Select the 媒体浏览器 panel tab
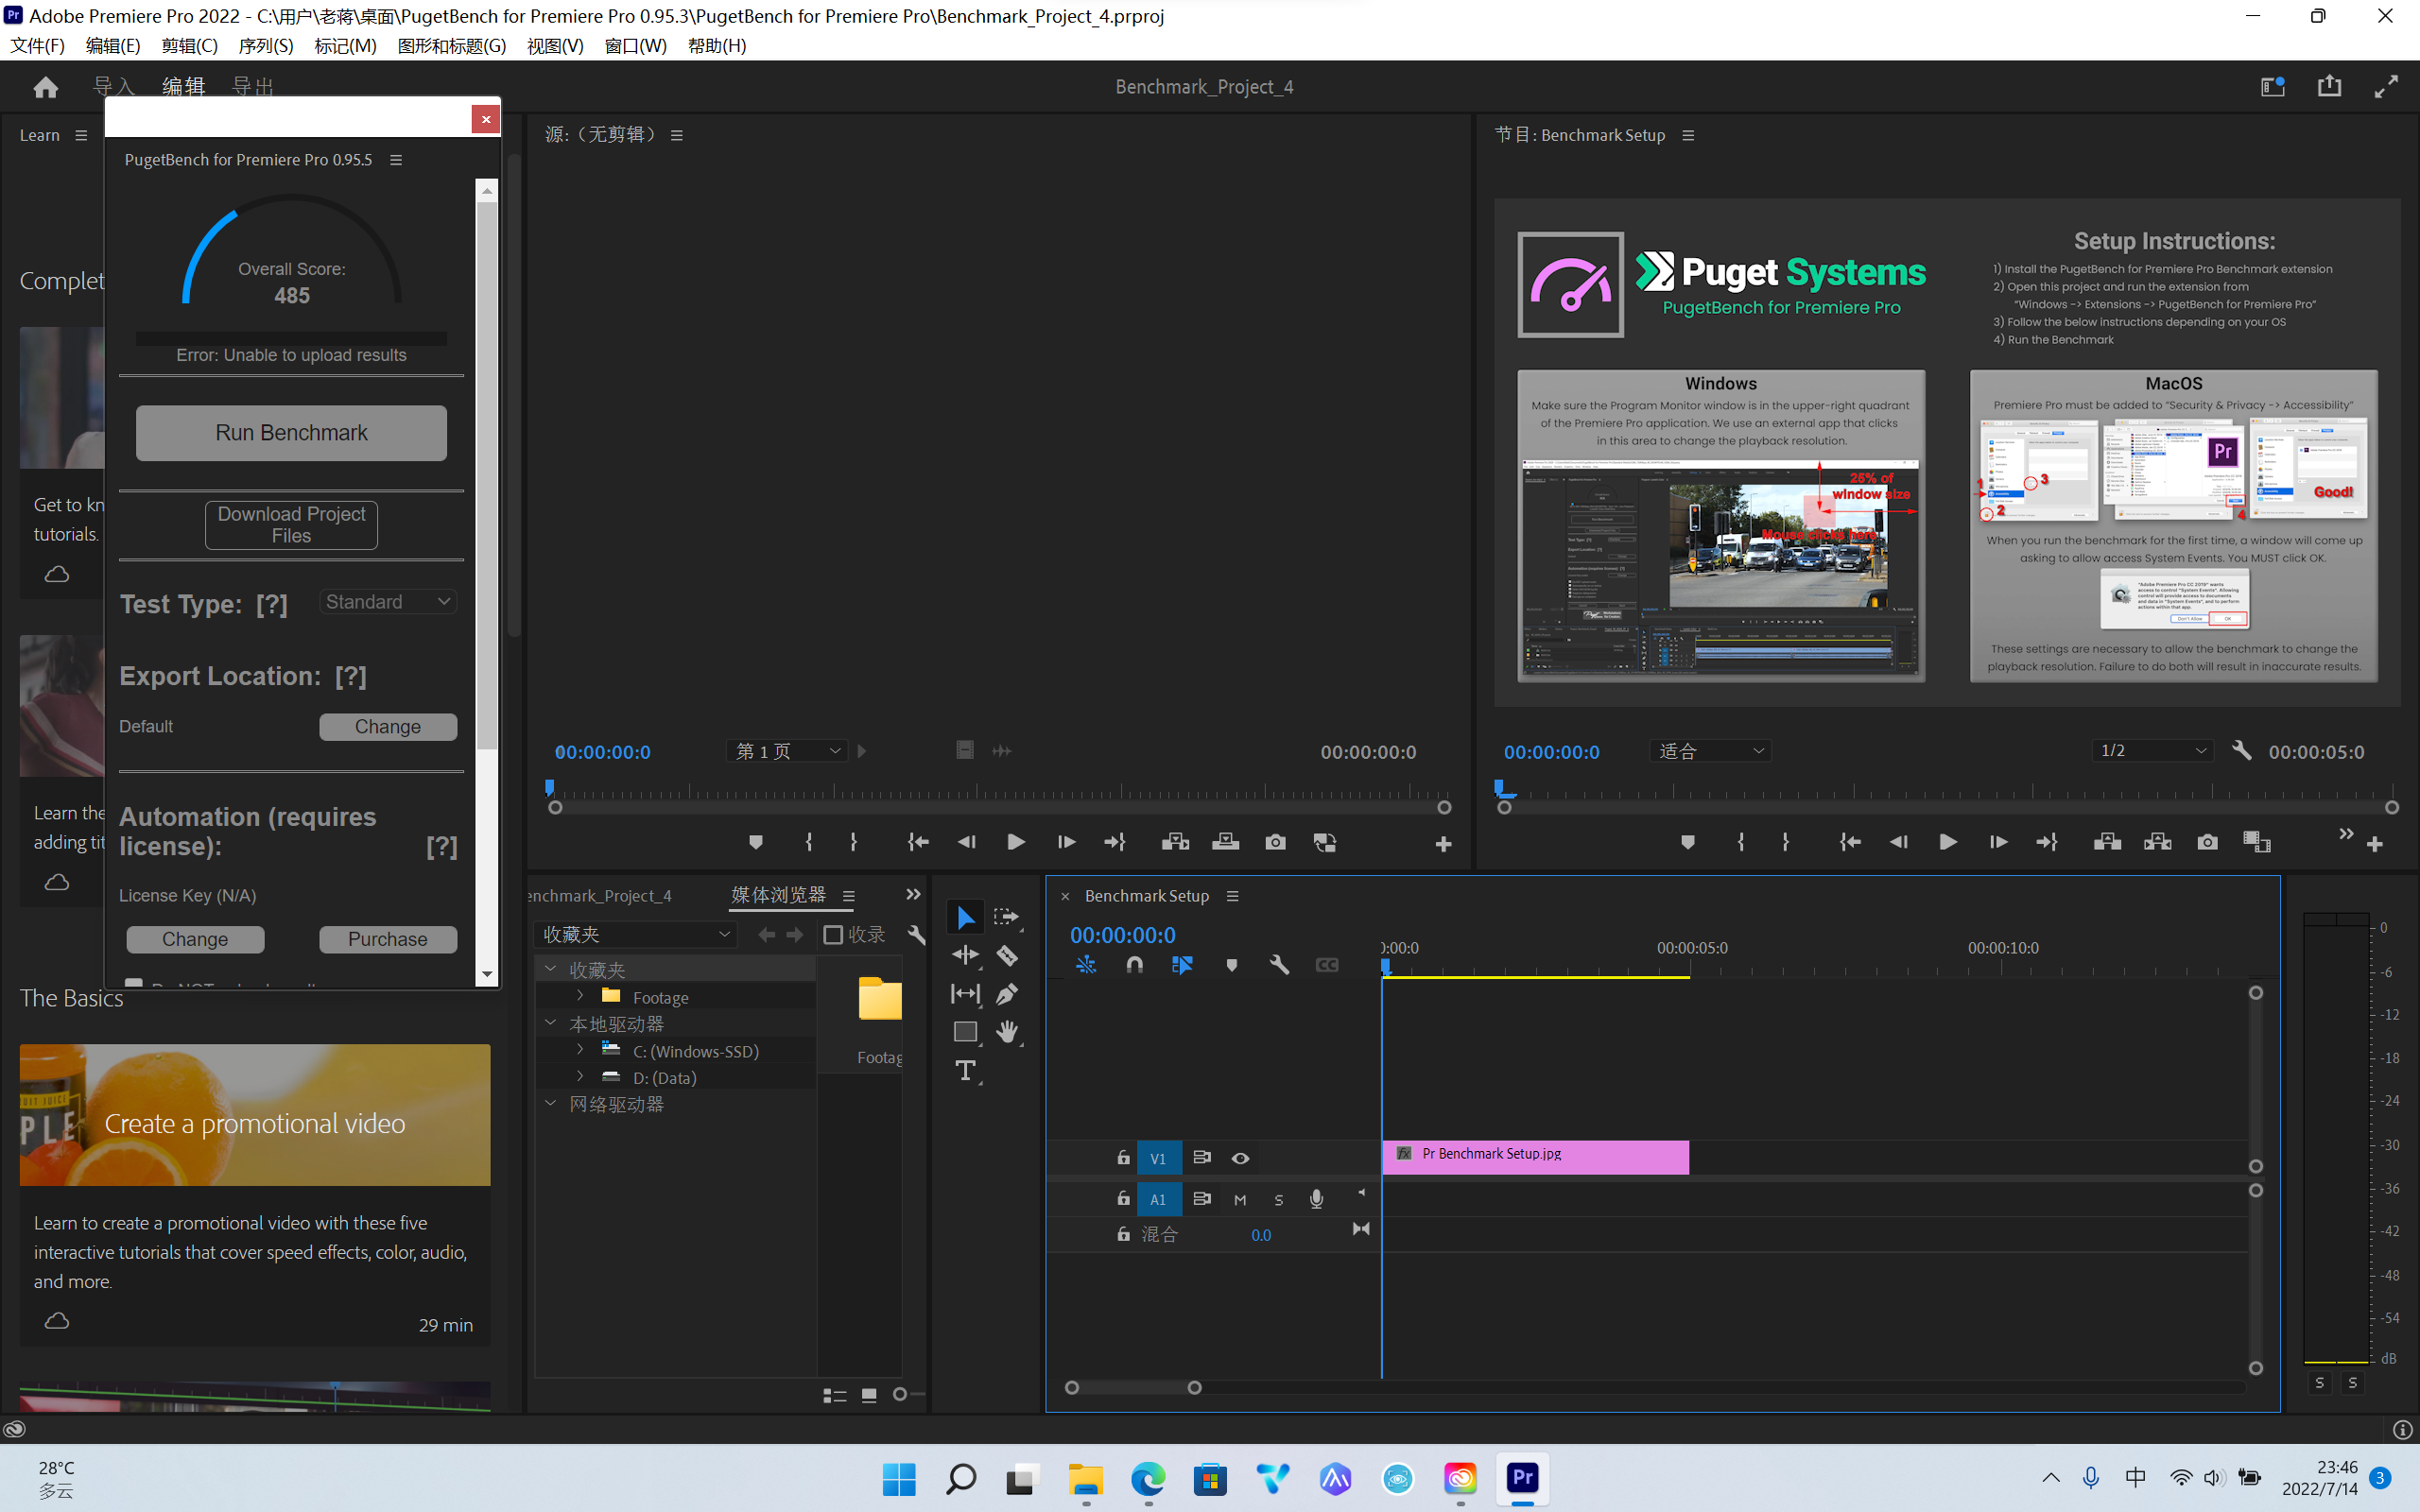 tap(779, 895)
